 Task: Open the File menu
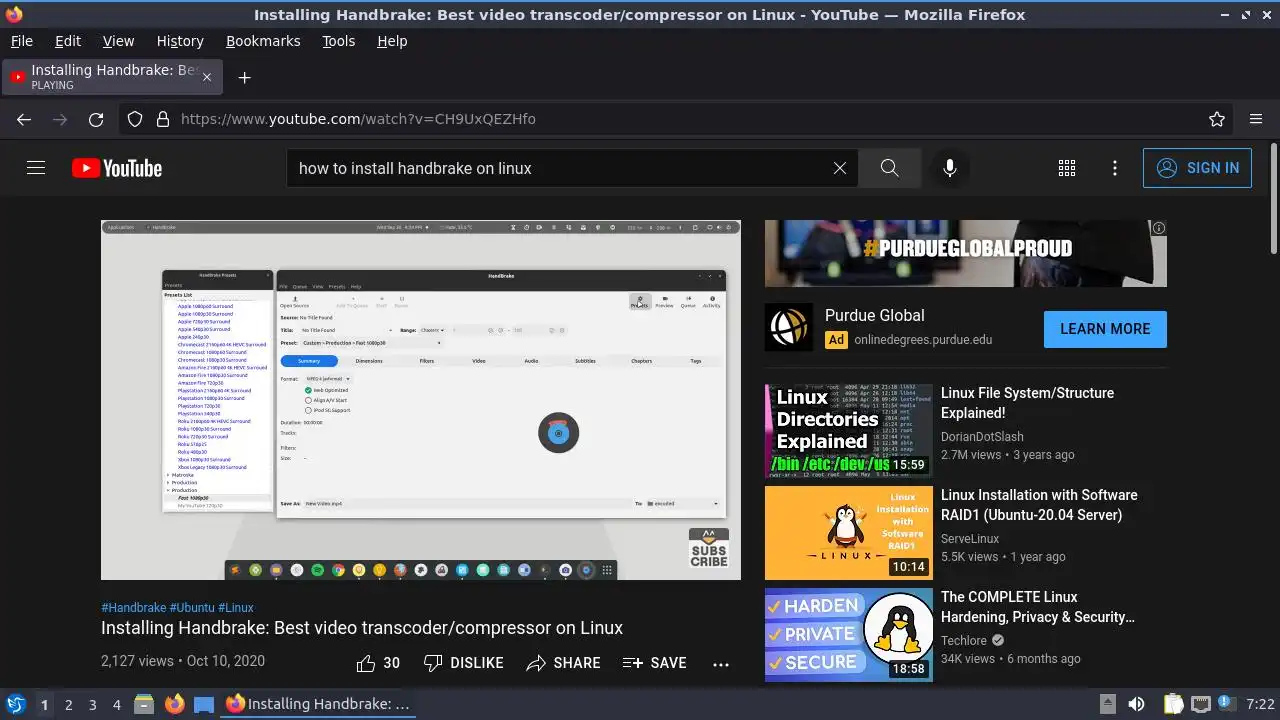[21, 41]
